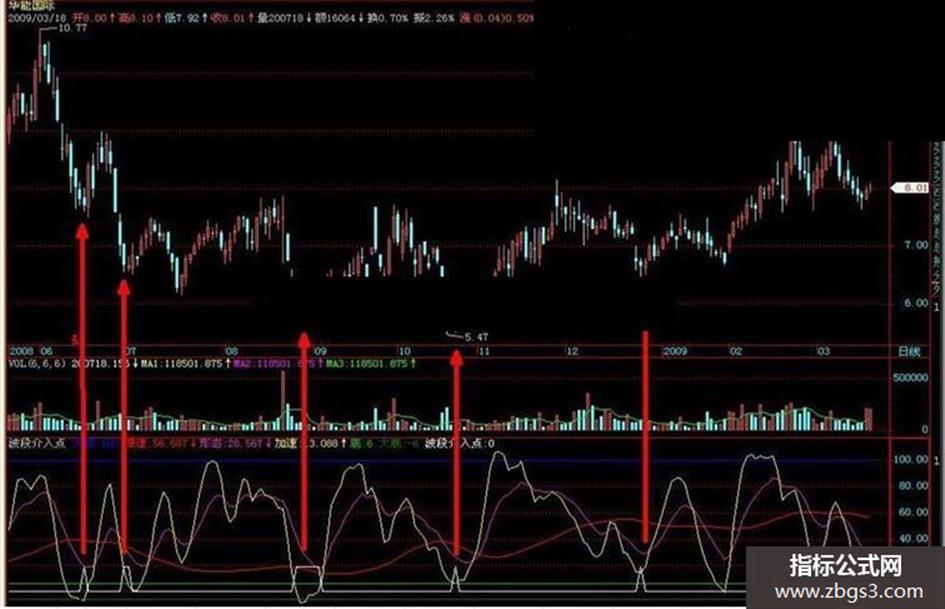Click the MA3 green volume value
The width and height of the screenshot is (945, 609).
point(366,364)
